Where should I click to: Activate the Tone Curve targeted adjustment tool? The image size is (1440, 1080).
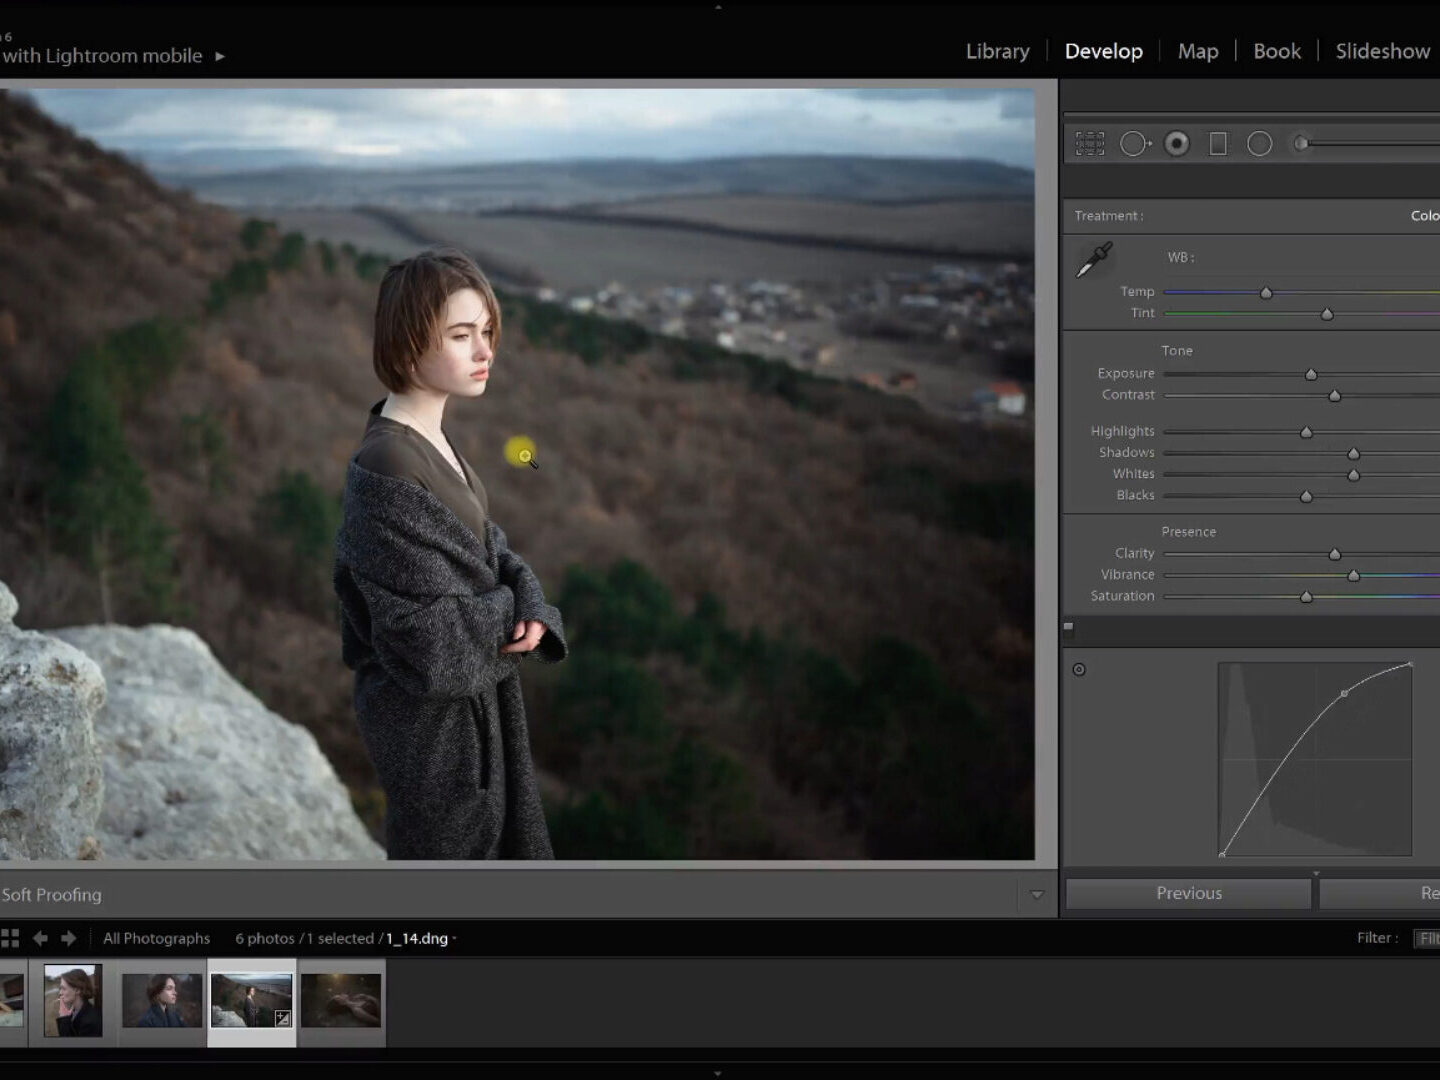point(1079,670)
